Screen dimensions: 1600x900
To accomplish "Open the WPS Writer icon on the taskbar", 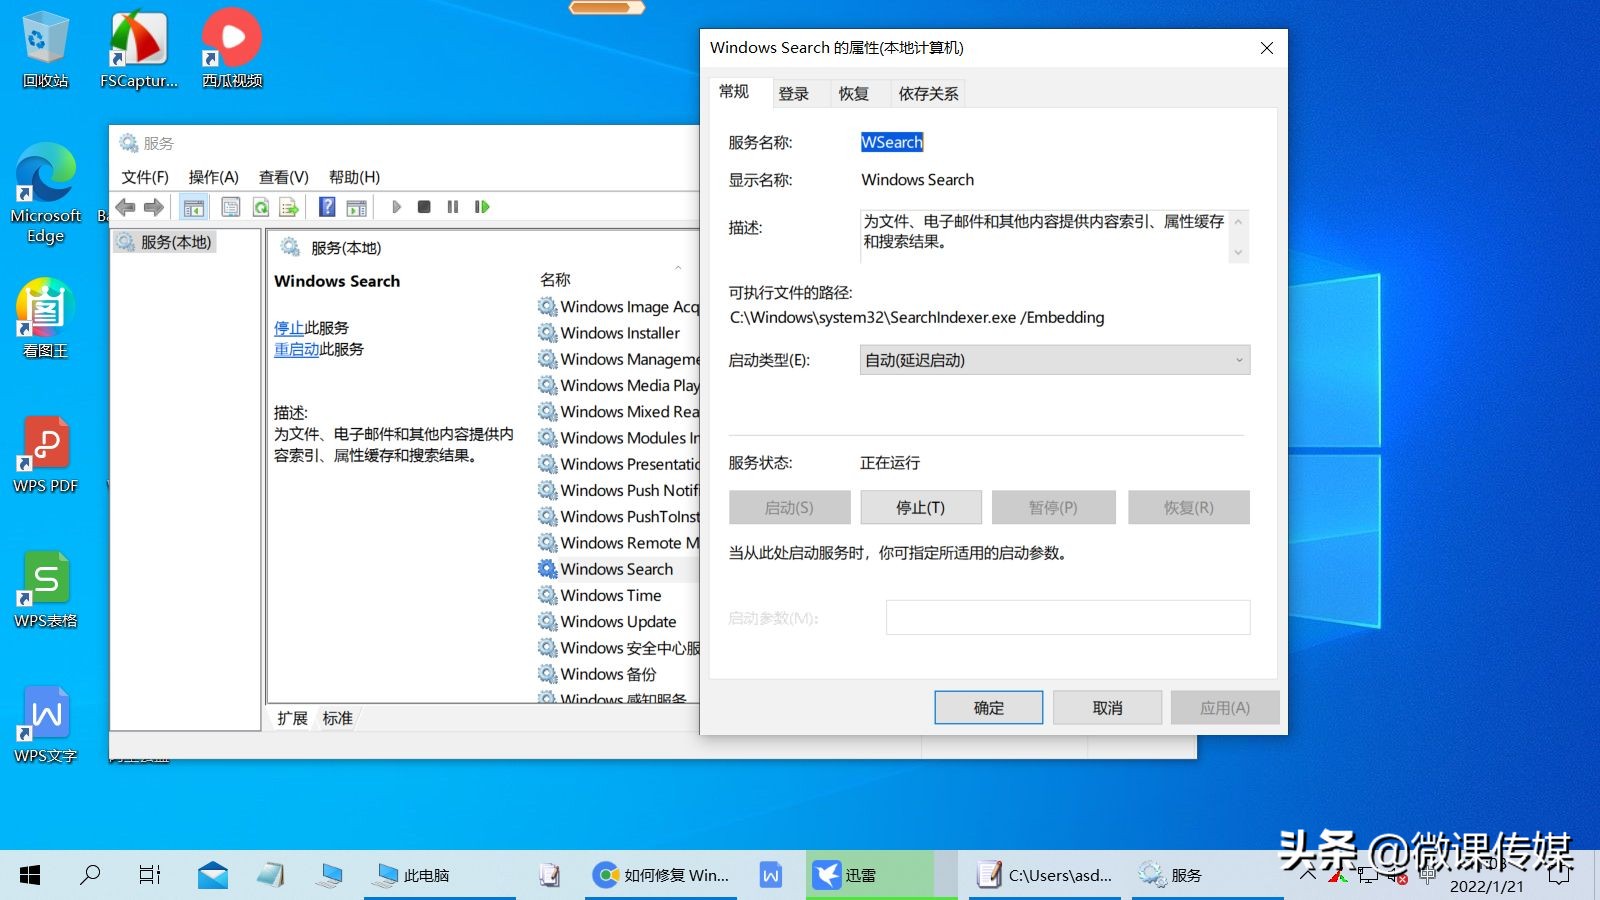I will 771,875.
